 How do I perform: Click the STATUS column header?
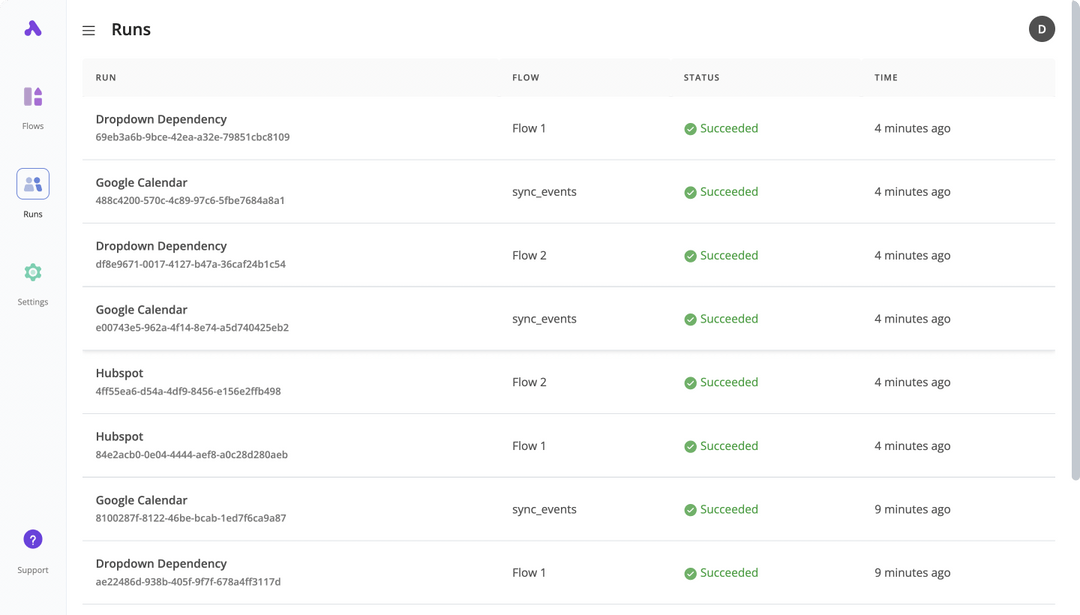701,77
